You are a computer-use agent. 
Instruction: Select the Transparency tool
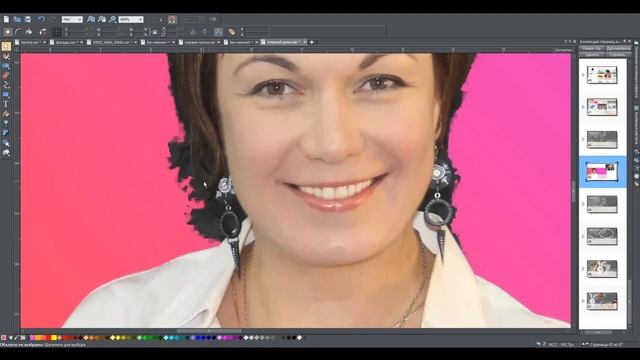click(6, 123)
